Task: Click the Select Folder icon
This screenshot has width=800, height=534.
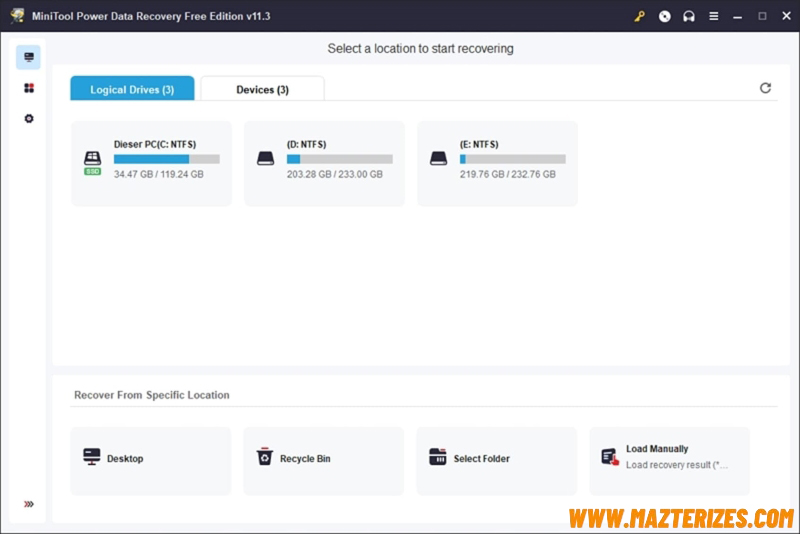Action: tap(438, 457)
